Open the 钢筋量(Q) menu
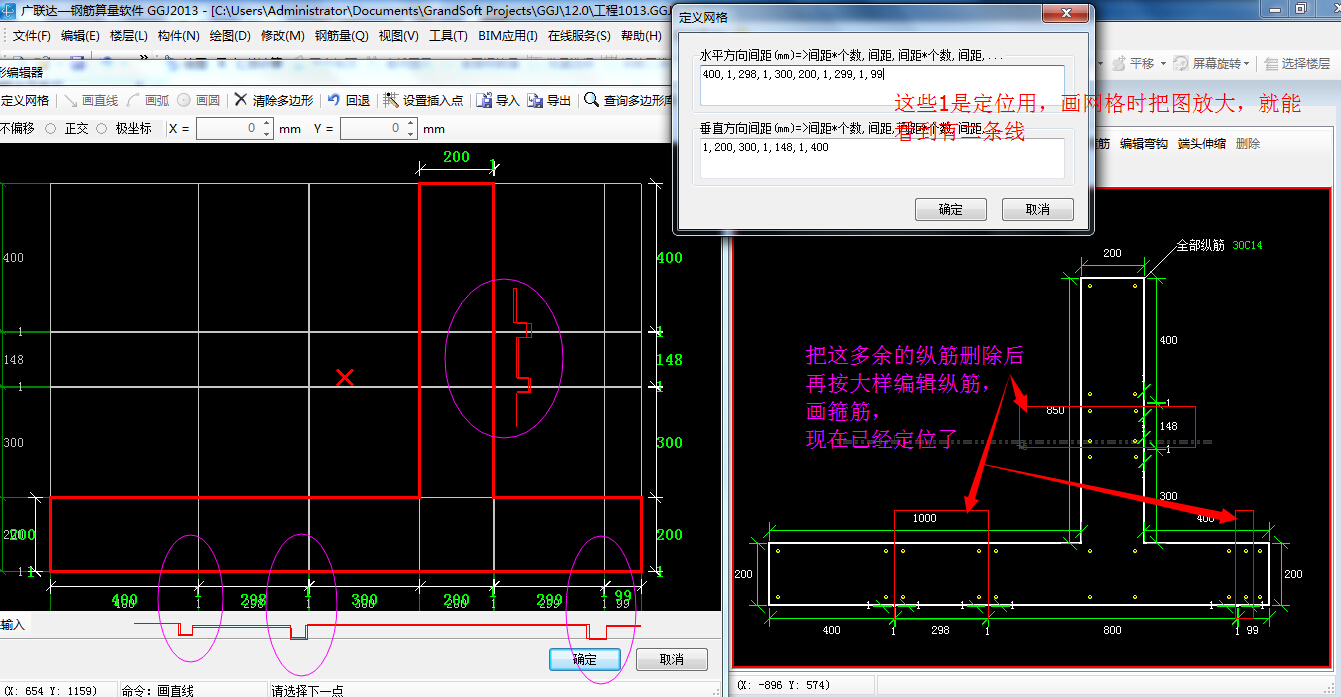The width and height of the screenshot is (1341, 697). coord(341,36)
